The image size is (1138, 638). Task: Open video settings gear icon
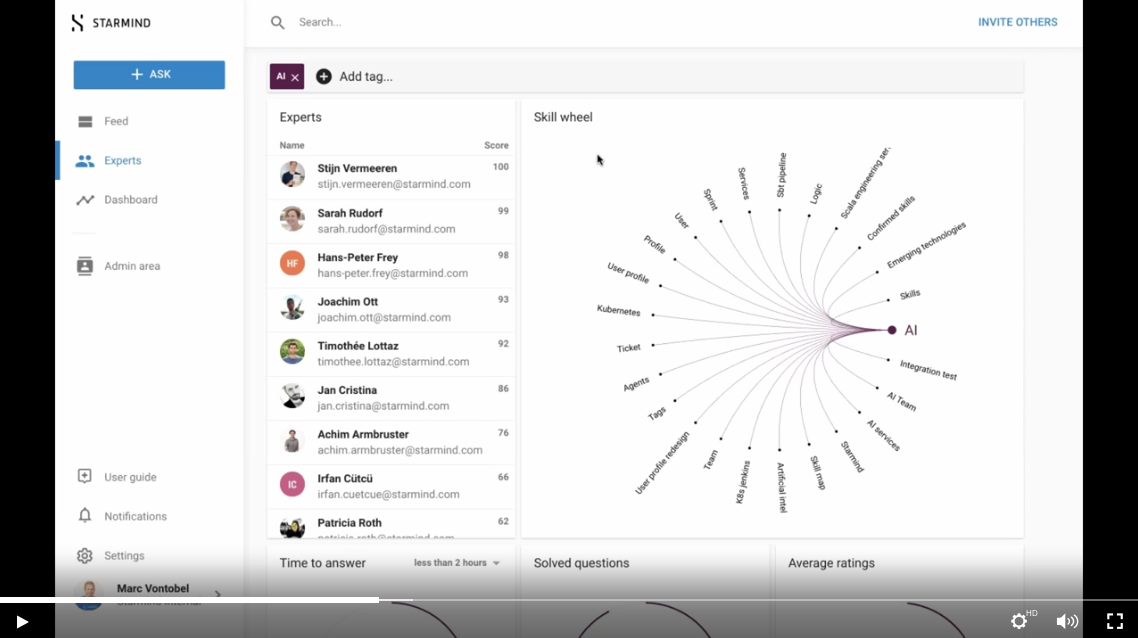coord(1019,621)
